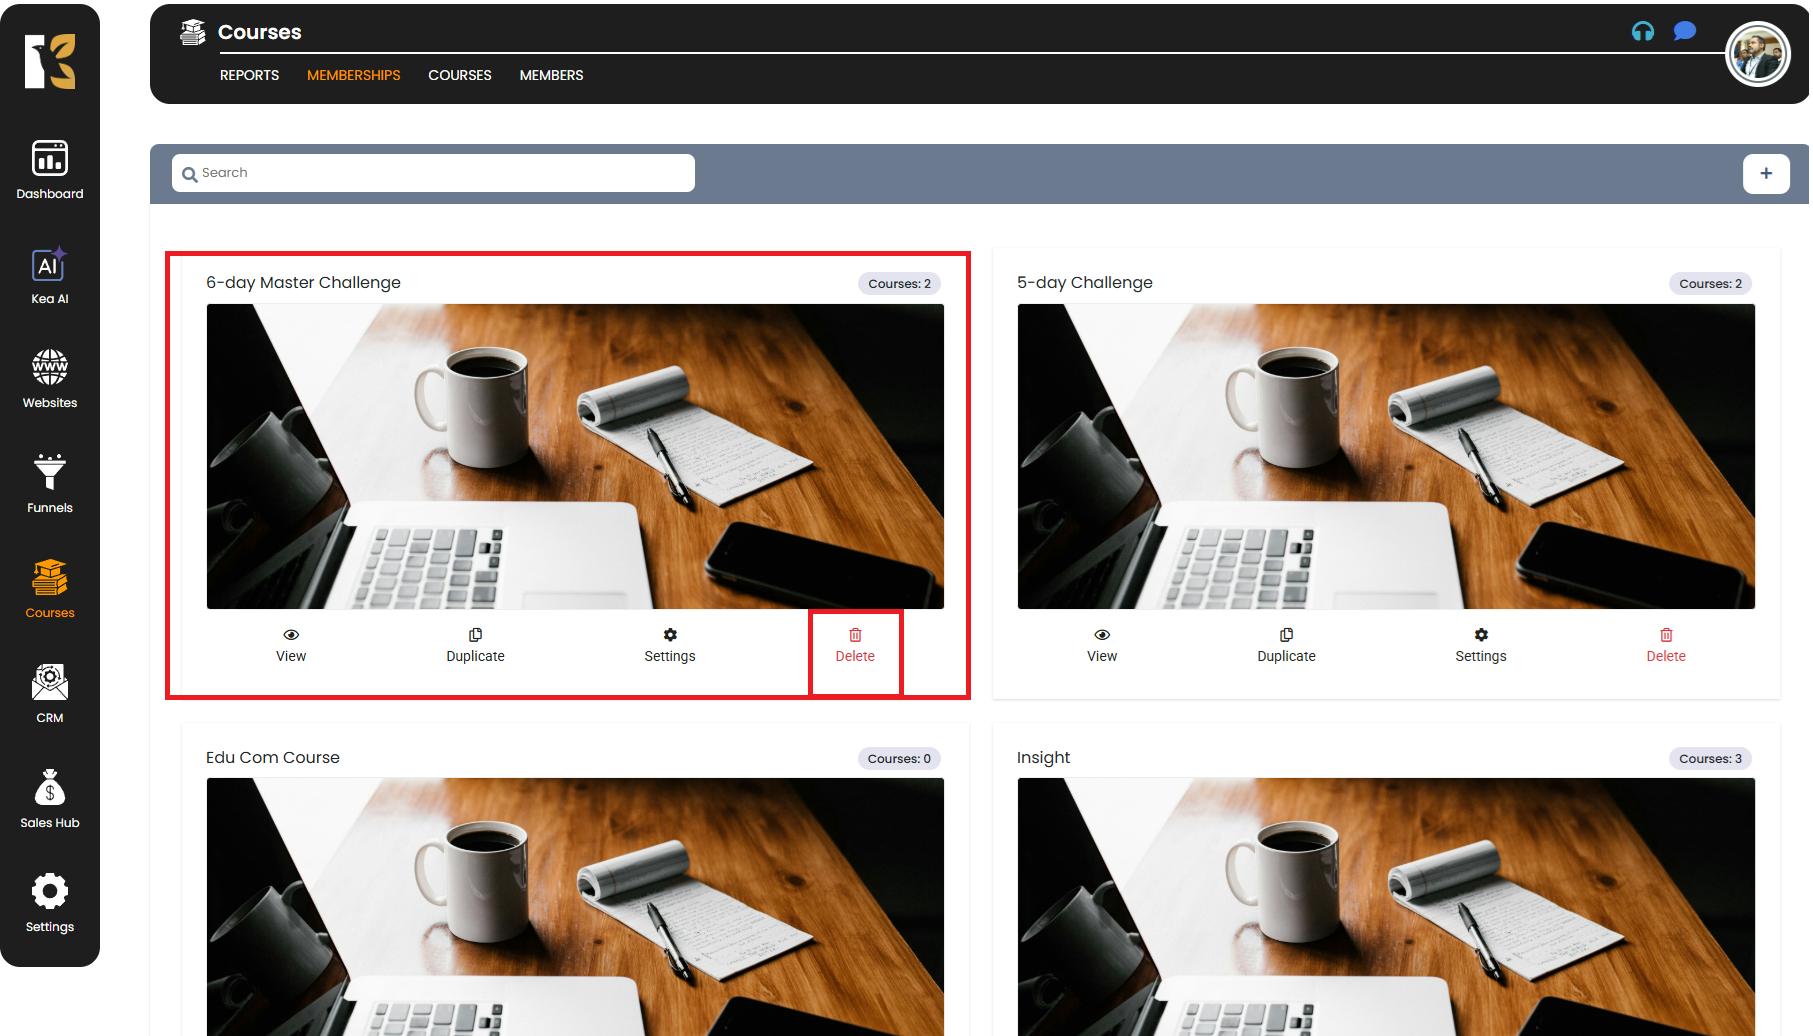
Task: Duplicate the 5-day Challenge membership
Action: (1286, 645)
